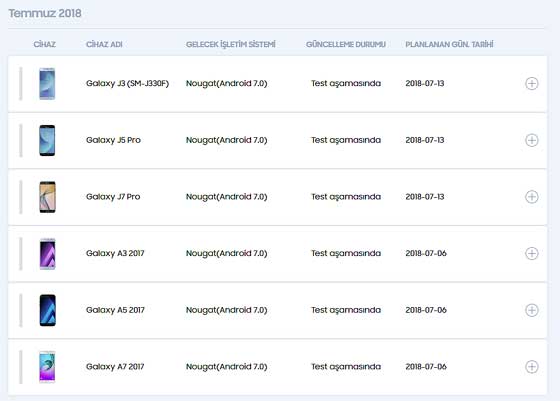The width and height of the screenshot is (560, 401).
Task: Click the GELECEK İŞLETİM SİSTEMİ column header
Action: [231, 44]
